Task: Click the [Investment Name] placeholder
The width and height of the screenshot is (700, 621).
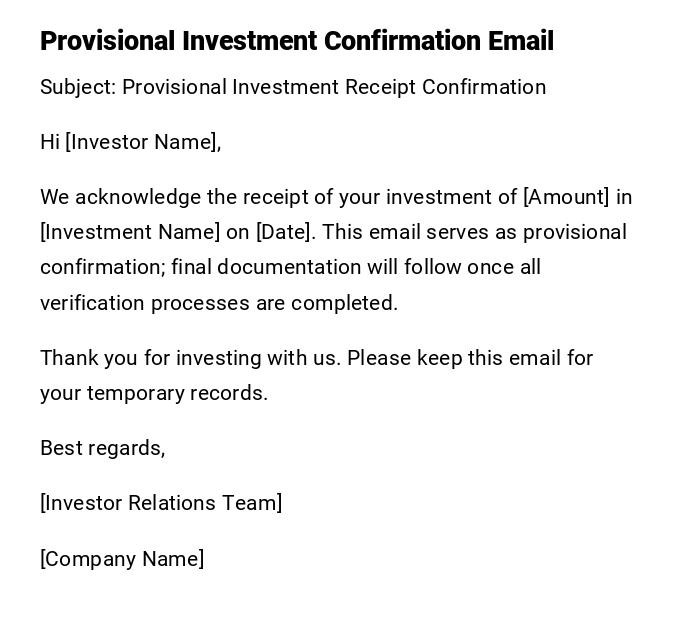Action: point(130,232)
